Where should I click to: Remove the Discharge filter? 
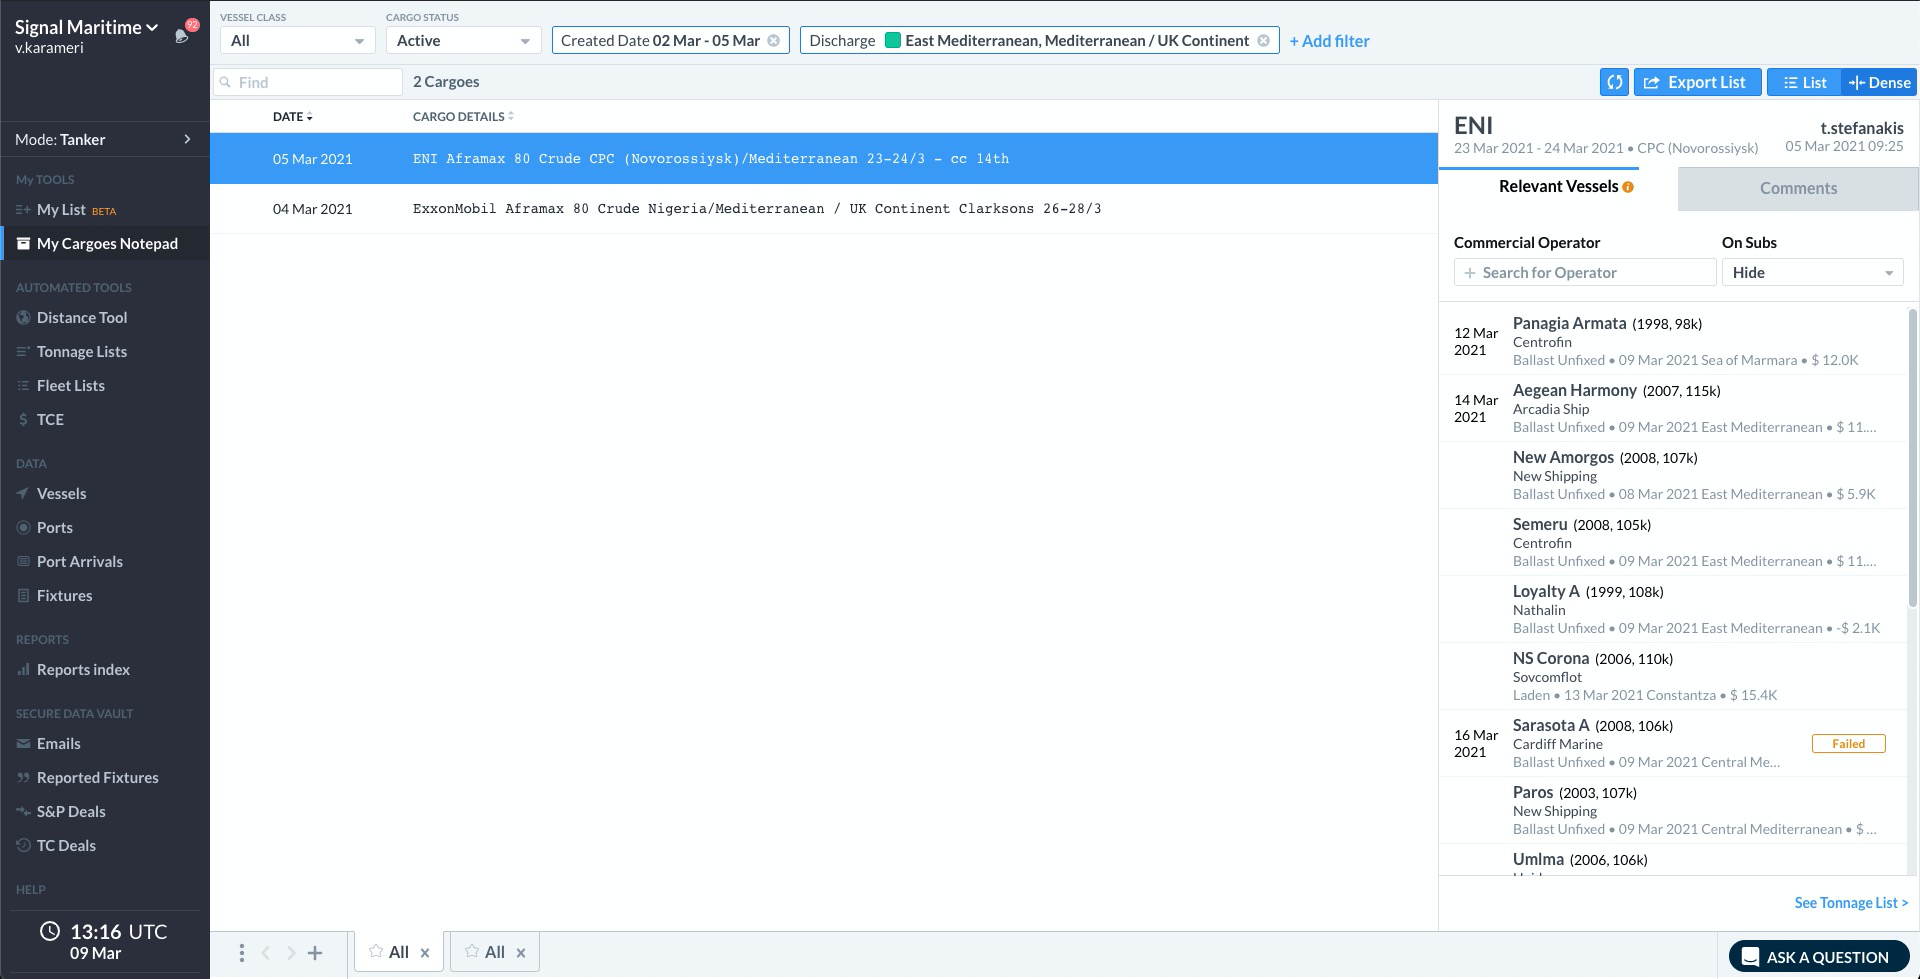point(1263,41)
